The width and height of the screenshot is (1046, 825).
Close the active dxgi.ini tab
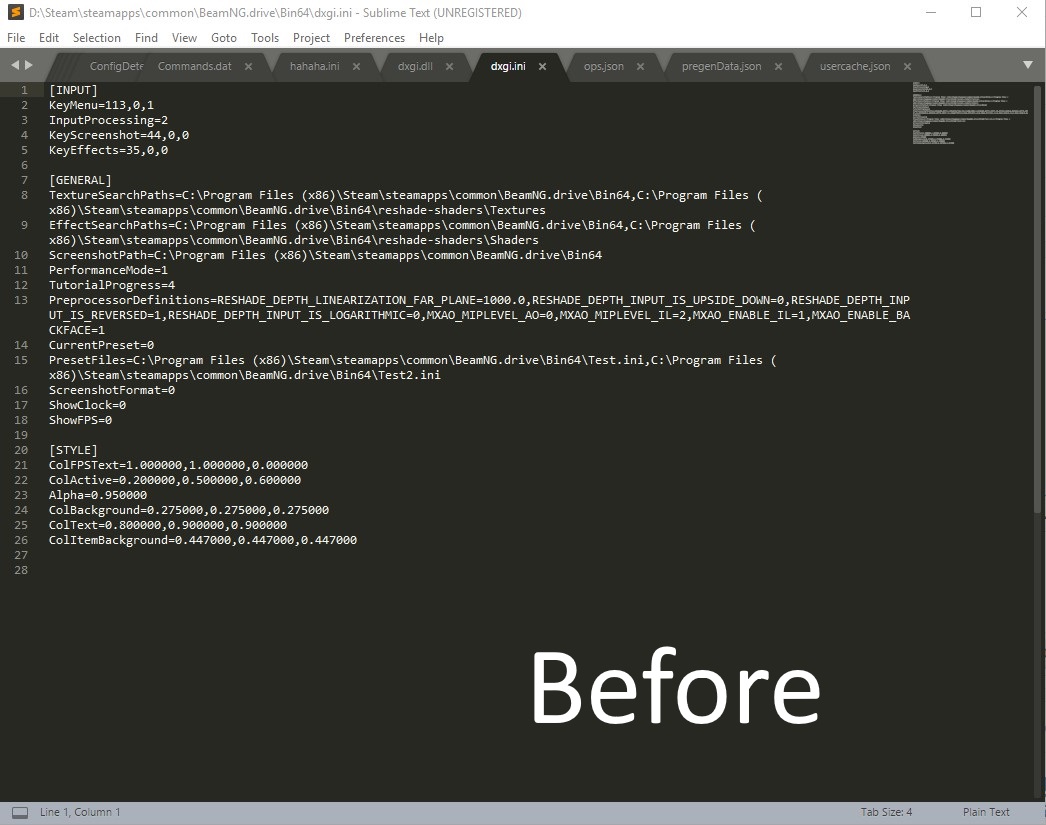point(542,66)
